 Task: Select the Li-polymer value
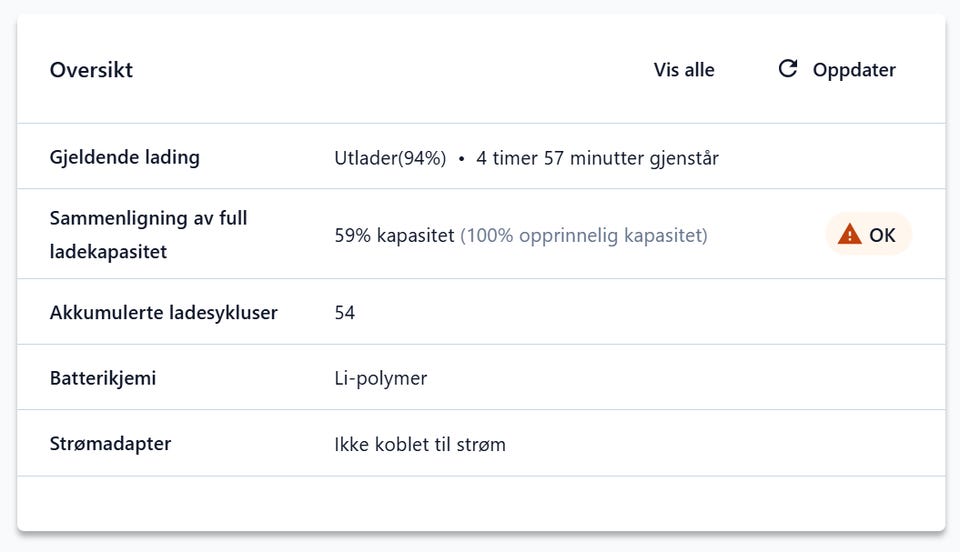click(x=381, y=379)
